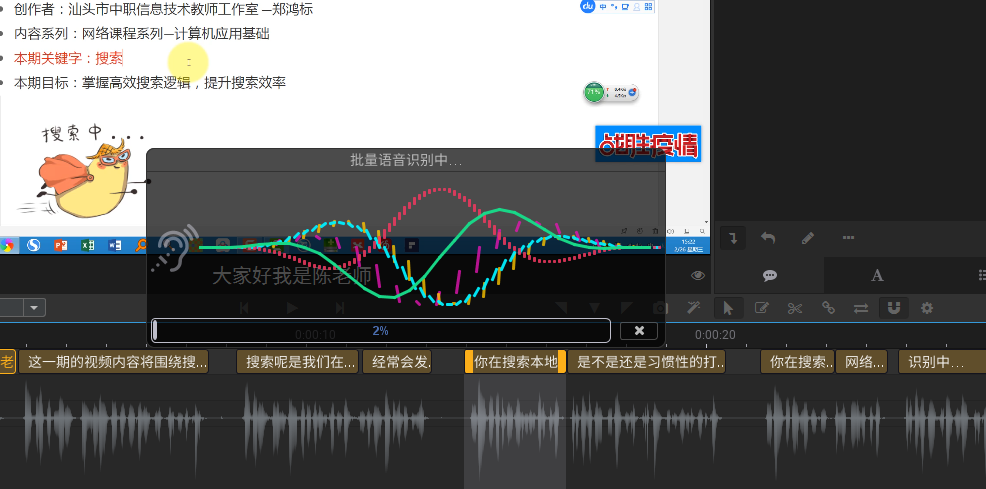This screenshot has width=986, height=489.
Task: Open the three-dots more options menu
Action: (x=848, y=238)
